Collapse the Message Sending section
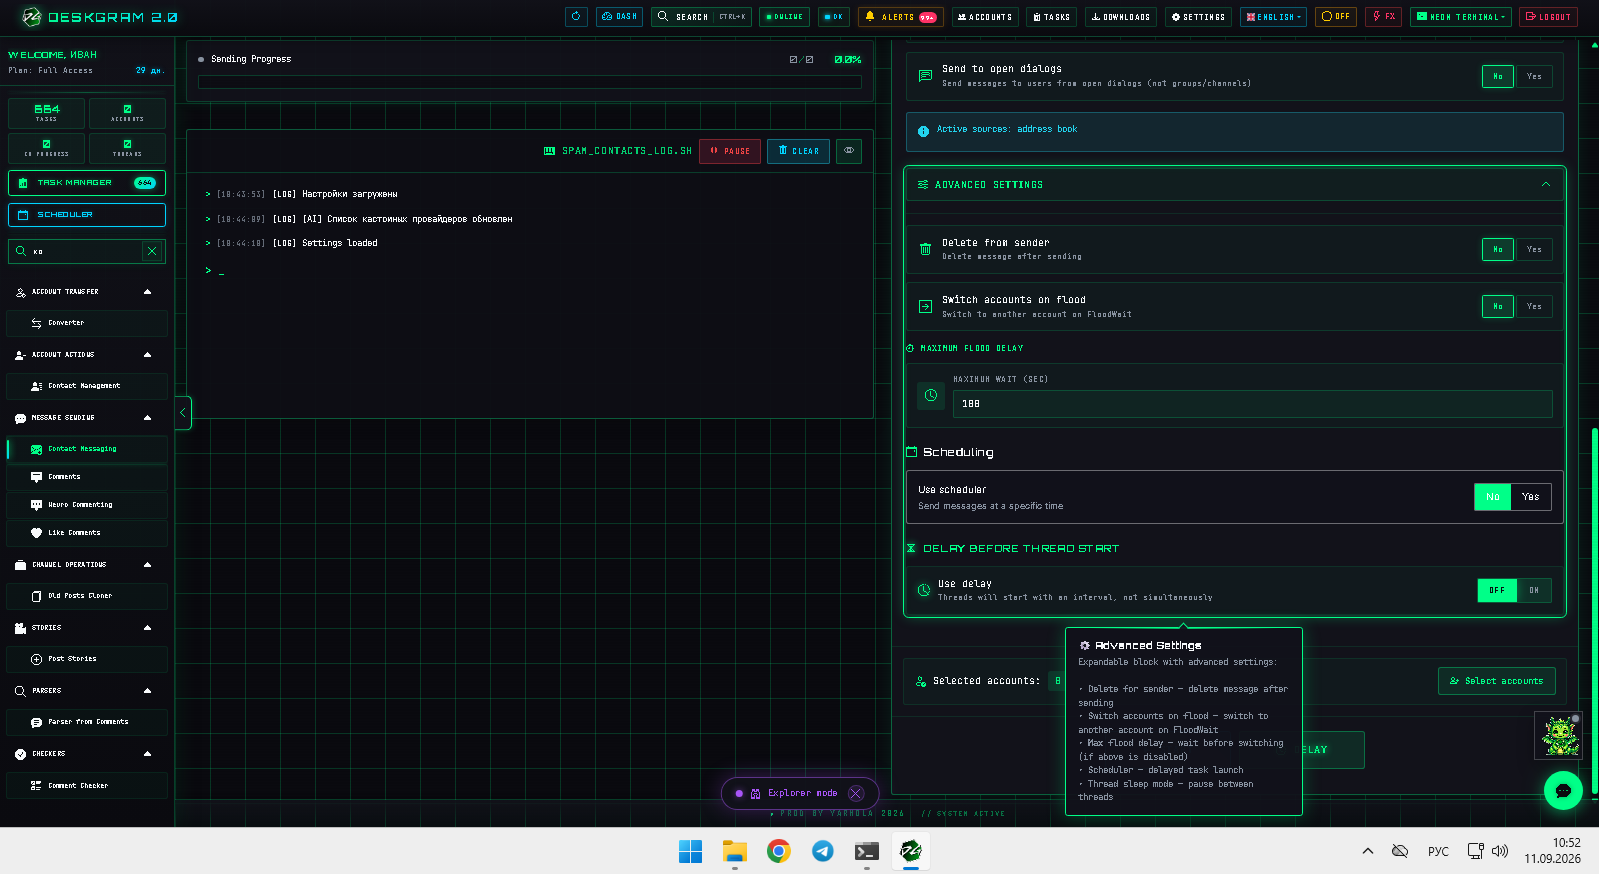Viewport: 1599px width, 874px height. point(147,418)
